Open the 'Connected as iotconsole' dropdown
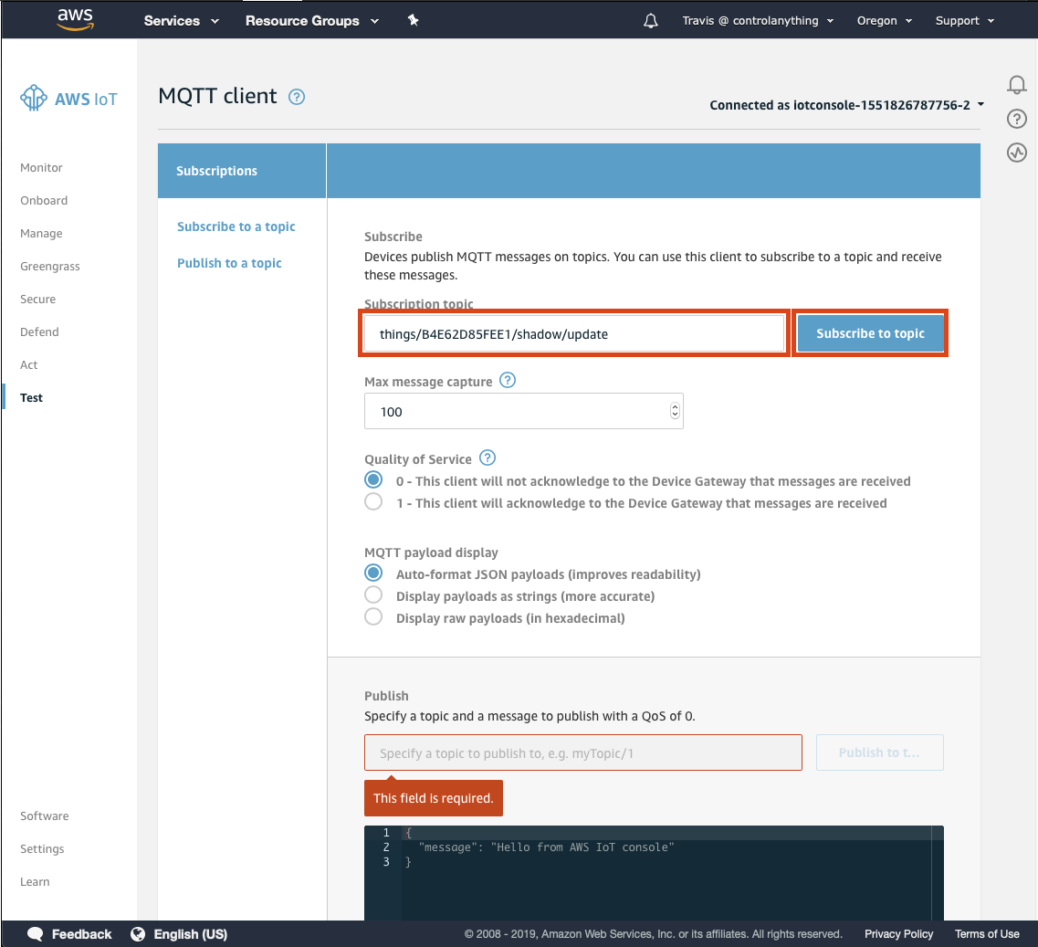The height and width of the screenshot is (947, 1038). tap(846, 105)
